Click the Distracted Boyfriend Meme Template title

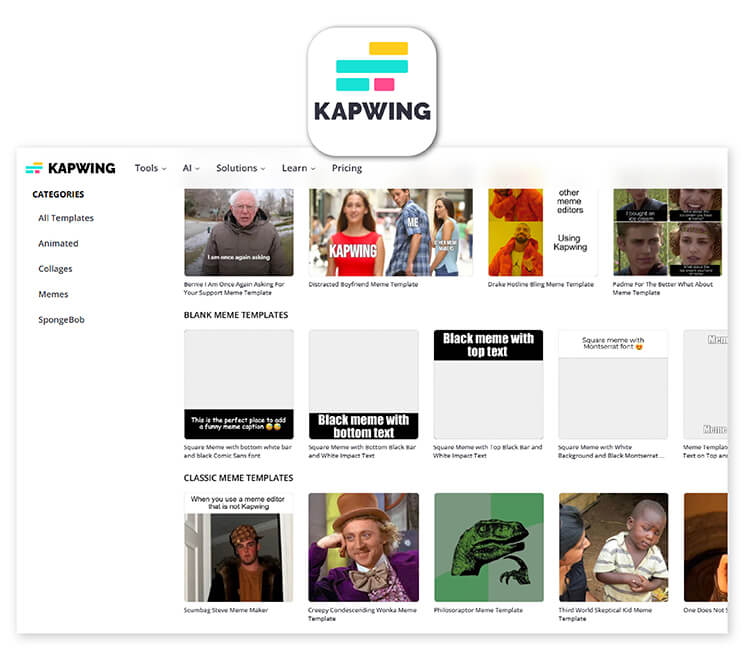(363, 284)
